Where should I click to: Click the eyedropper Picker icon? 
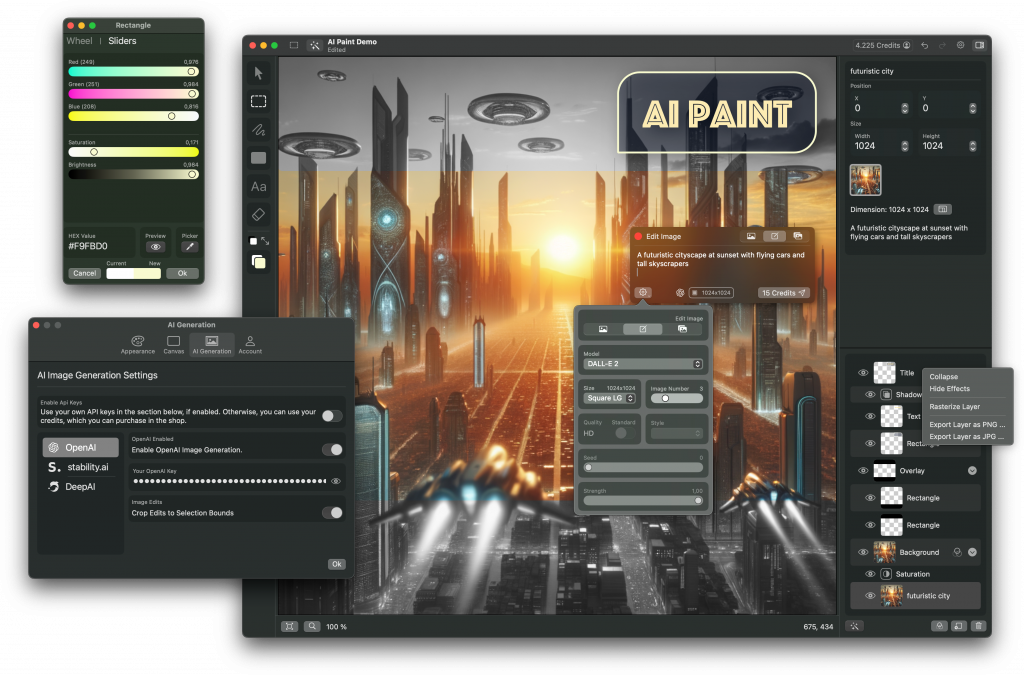tap(188, 246)
